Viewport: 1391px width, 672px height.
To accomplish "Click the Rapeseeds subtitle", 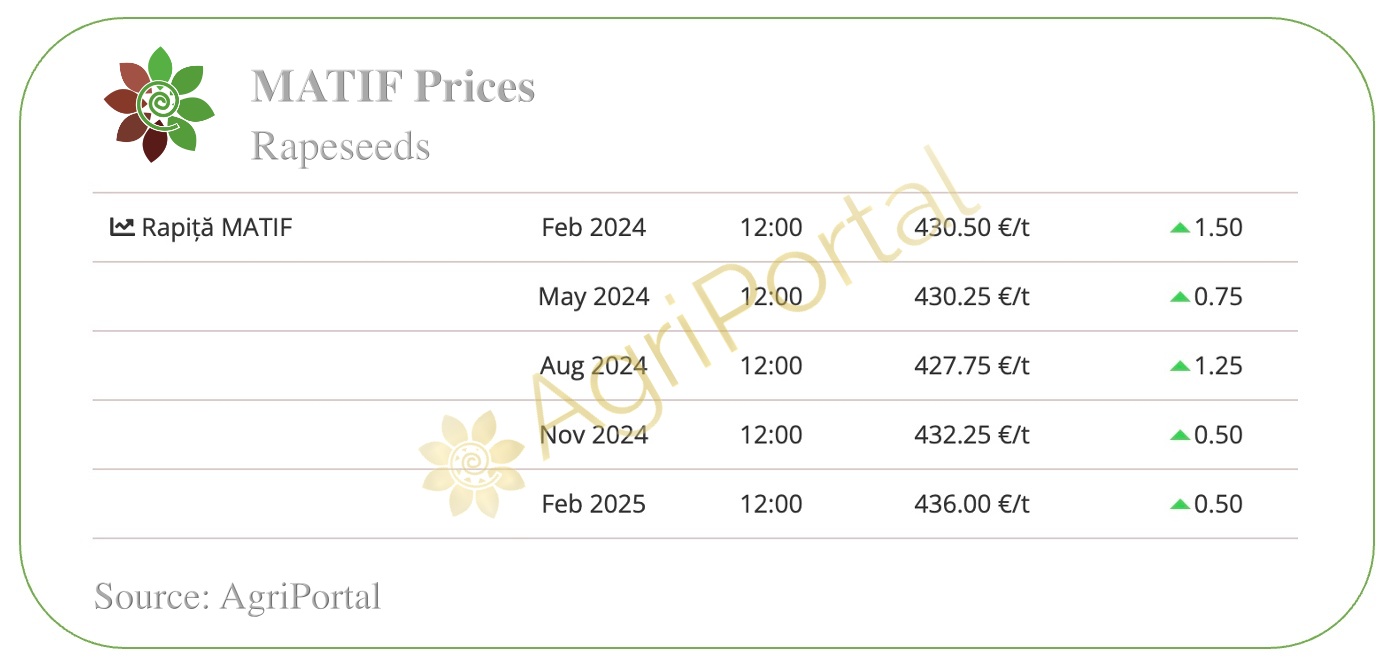I will (x=340, y=146).
